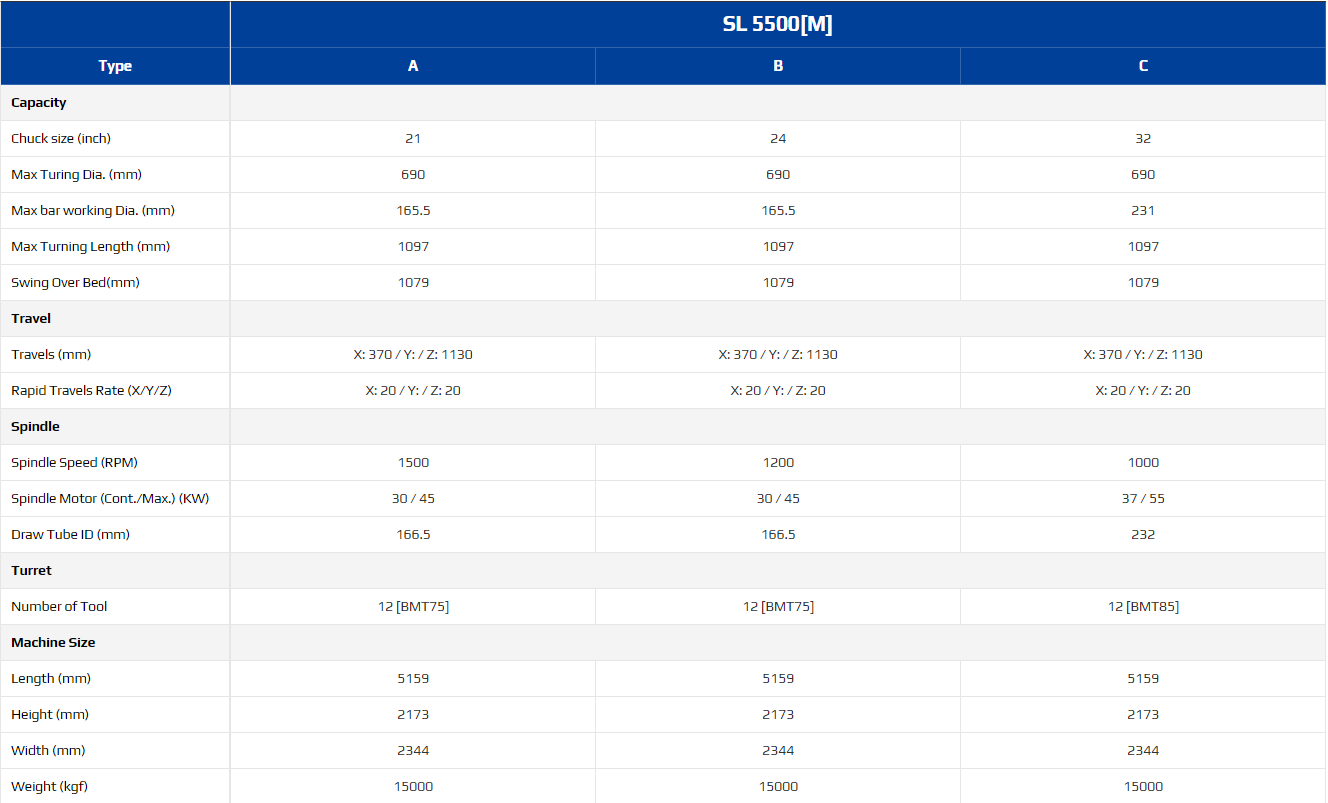1328x803 pixels.
Task: Select the 231 bar working diameter value
Action: [1143, 211]
